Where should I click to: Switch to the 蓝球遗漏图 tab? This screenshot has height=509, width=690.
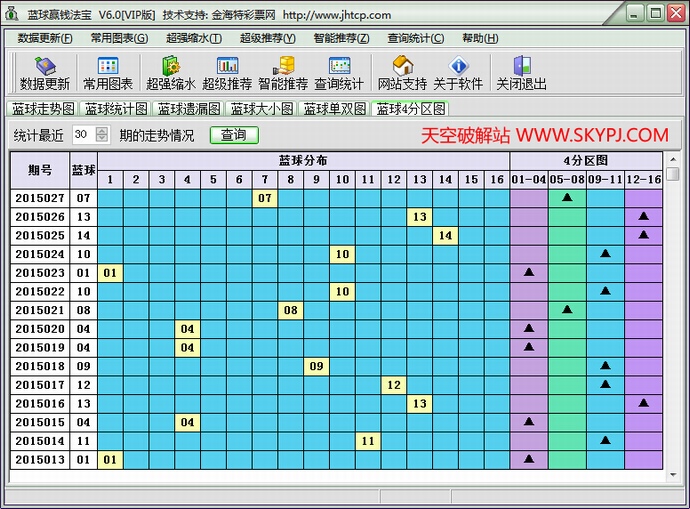(189, 109)
